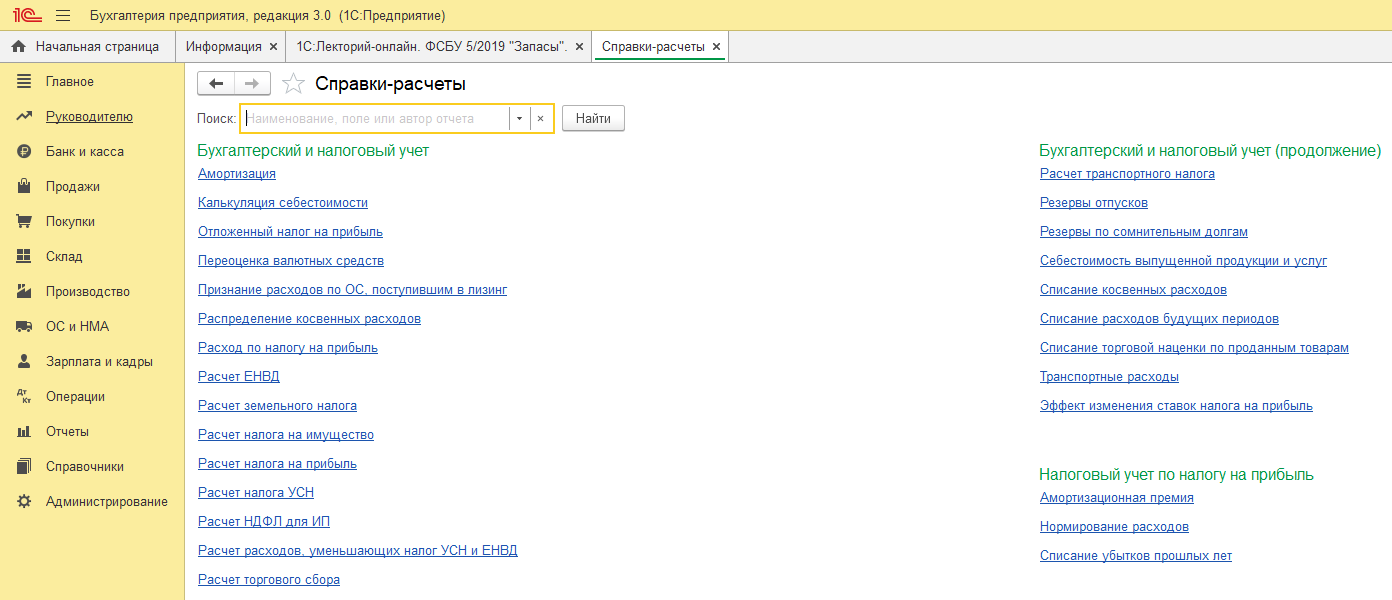This screenshot has width=1392, height=600.
Task: Click the Отчеты bar chart icon
Action: pyautogui.click(x=24, y=432)
